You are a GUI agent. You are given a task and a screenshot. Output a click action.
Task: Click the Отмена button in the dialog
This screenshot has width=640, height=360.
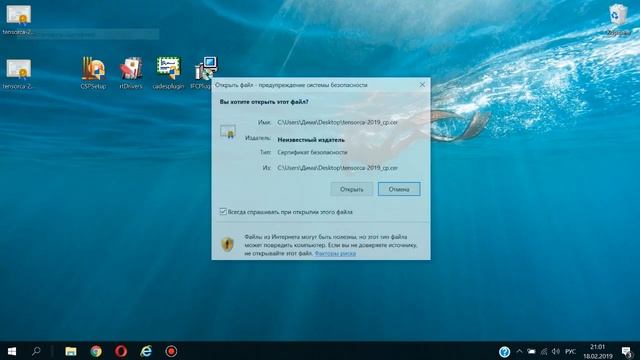click(x=399, y=189)
